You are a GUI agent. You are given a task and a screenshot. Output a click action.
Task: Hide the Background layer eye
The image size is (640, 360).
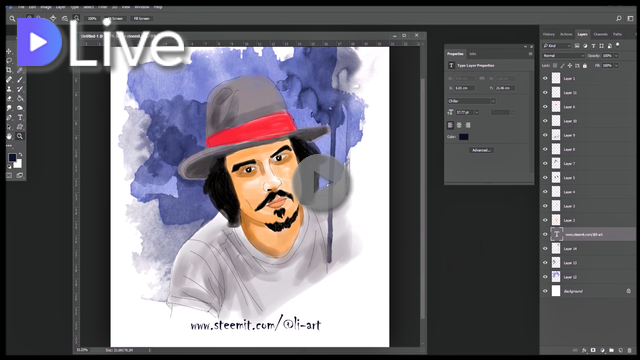545,291
